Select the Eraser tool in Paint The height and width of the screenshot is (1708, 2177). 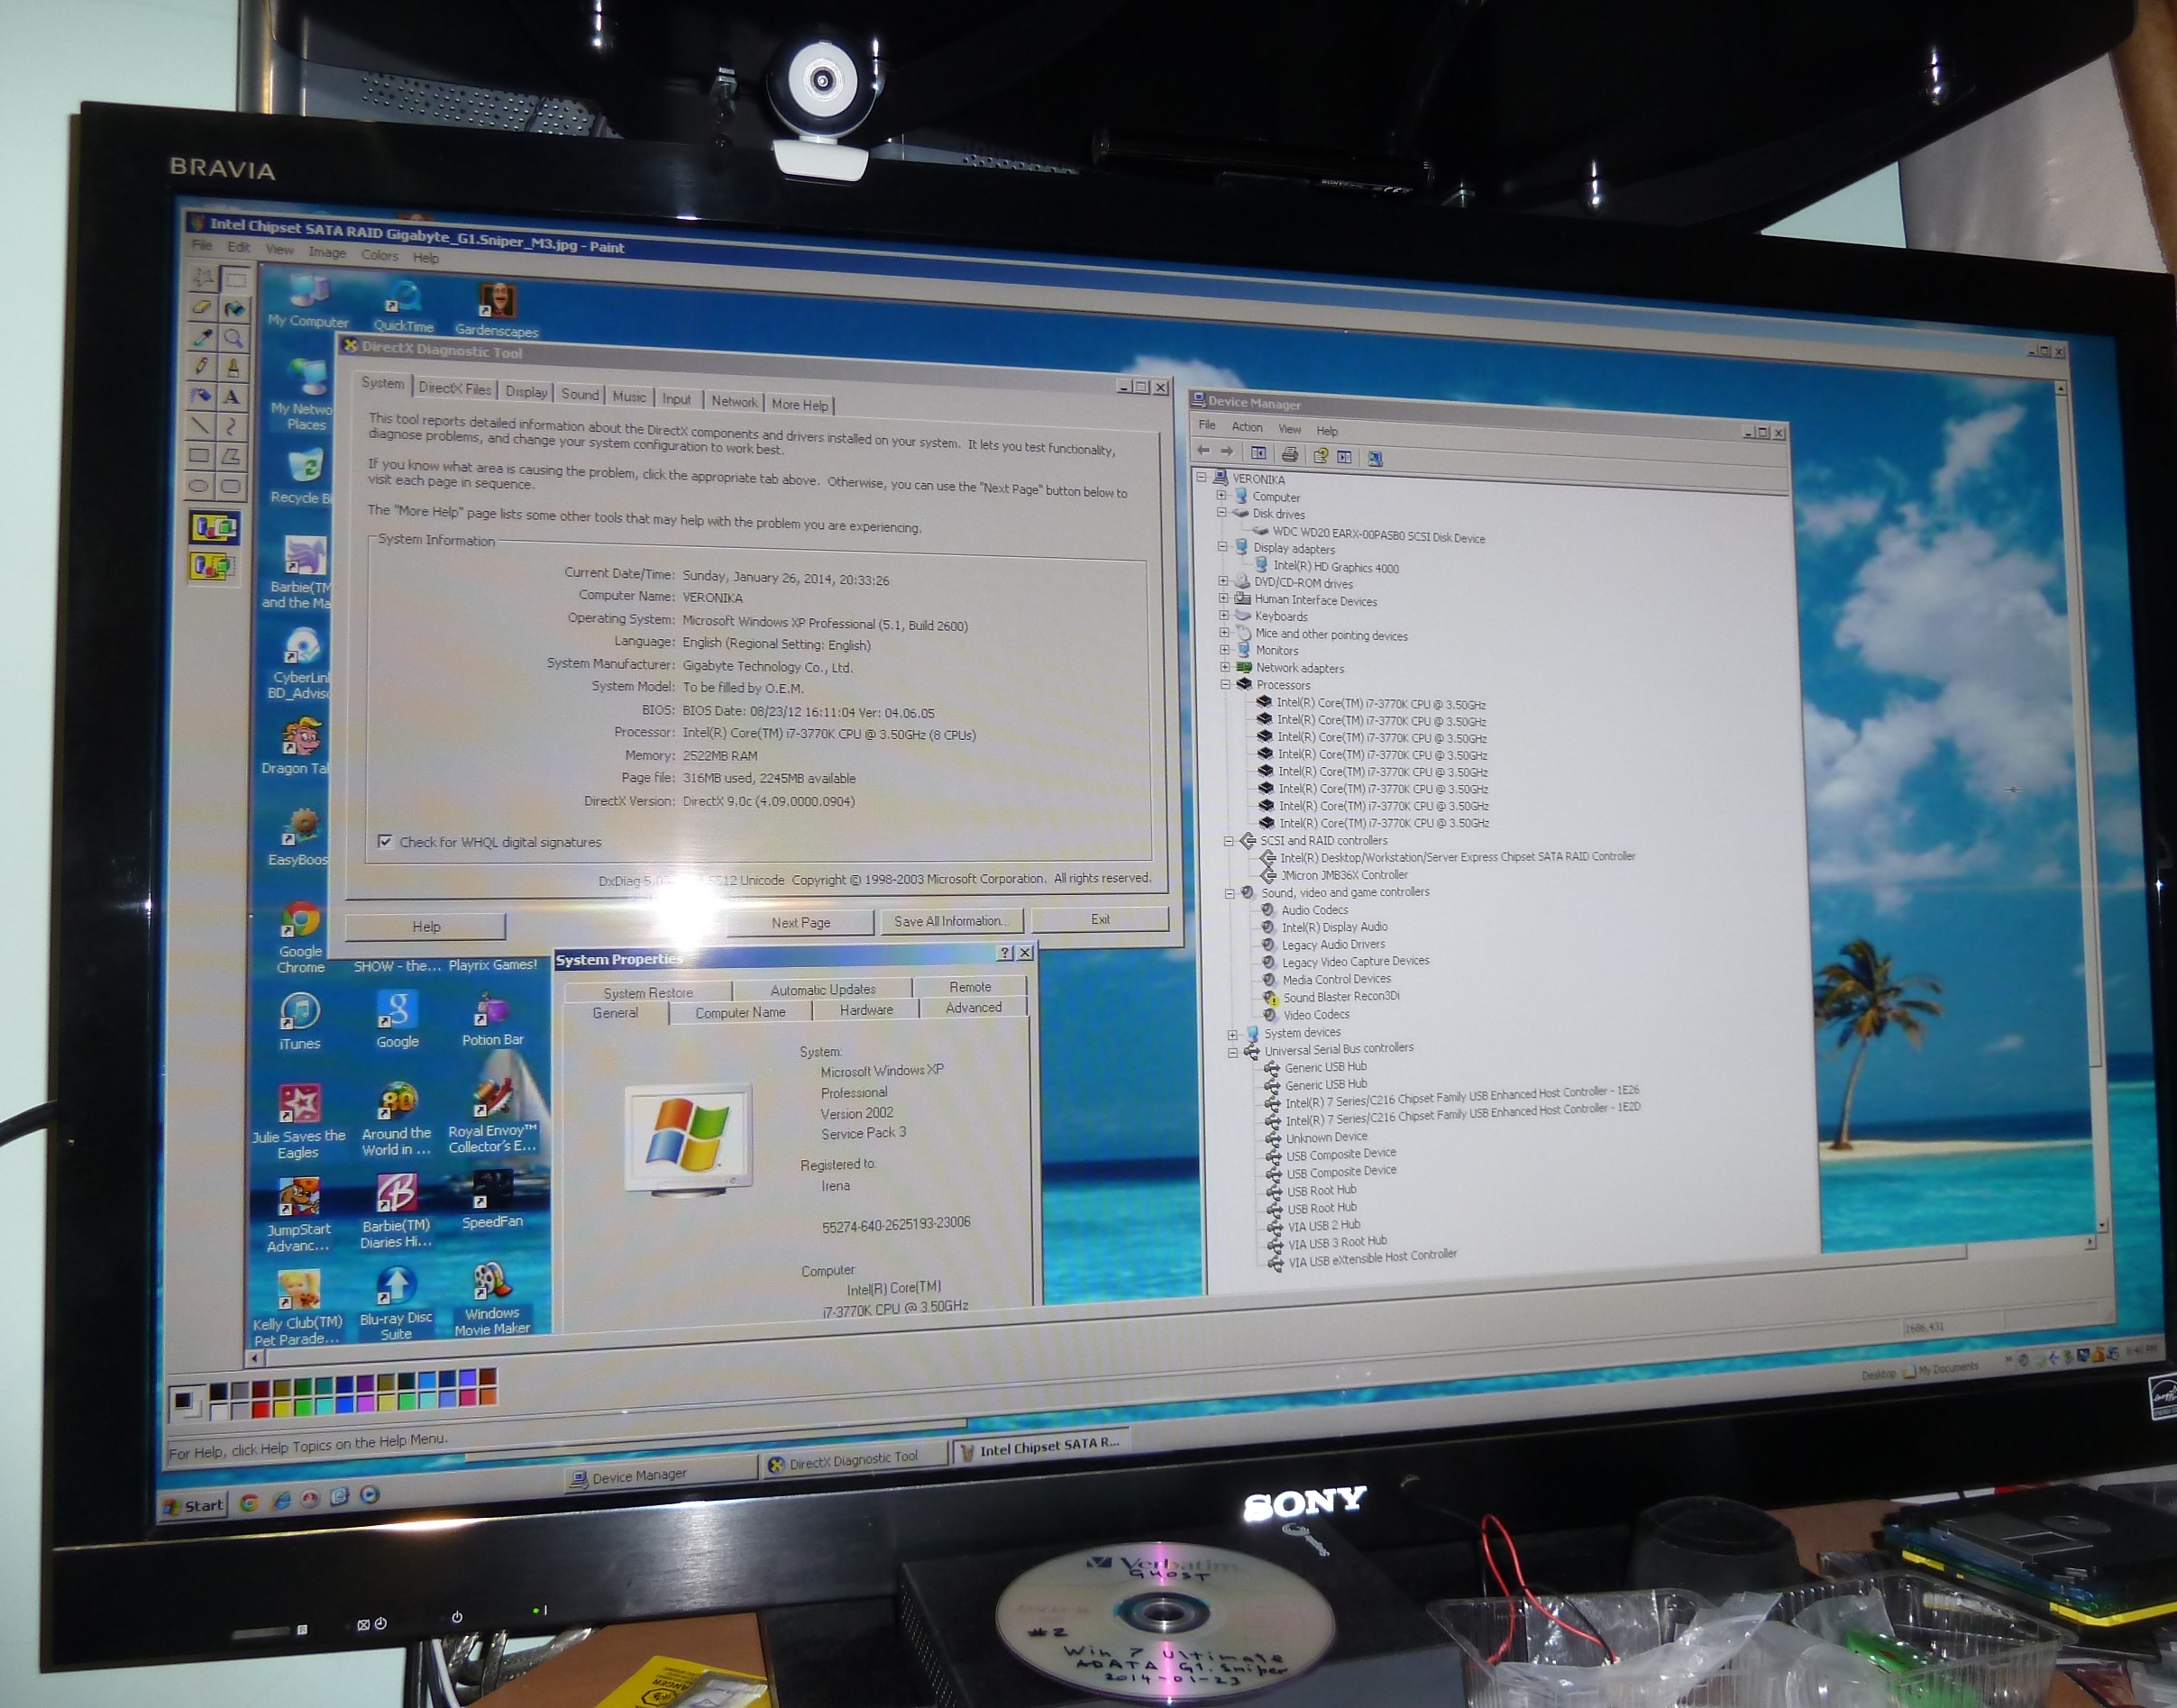click(x=201, y=306)
